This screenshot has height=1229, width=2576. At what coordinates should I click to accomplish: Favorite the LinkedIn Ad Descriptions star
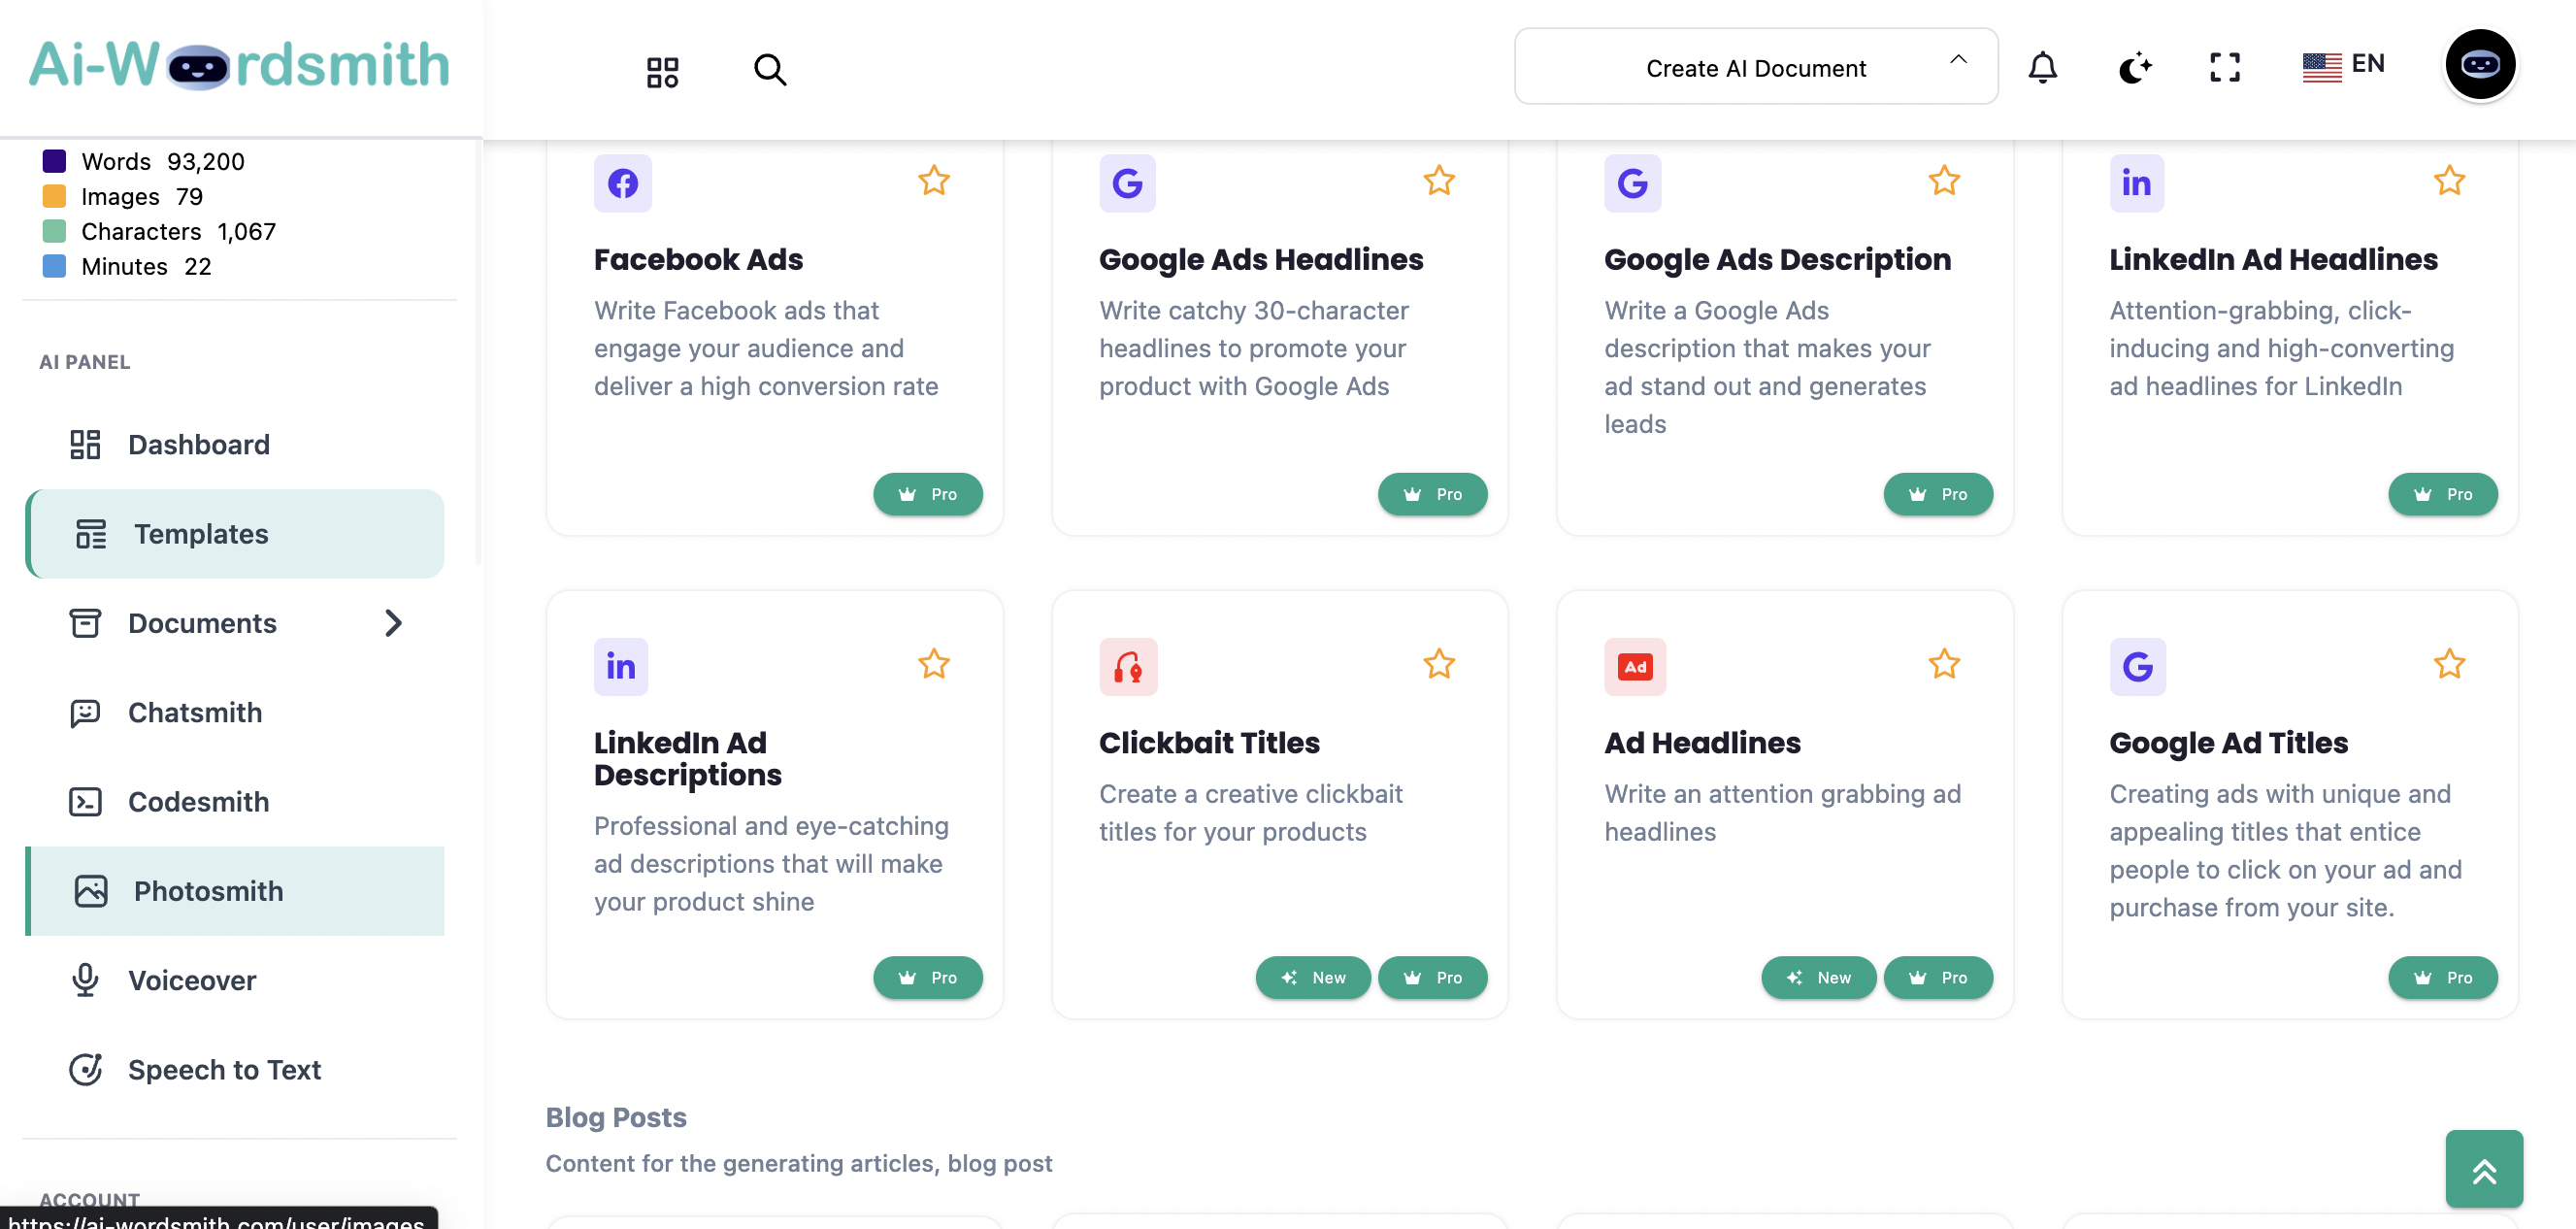[933, 664]
